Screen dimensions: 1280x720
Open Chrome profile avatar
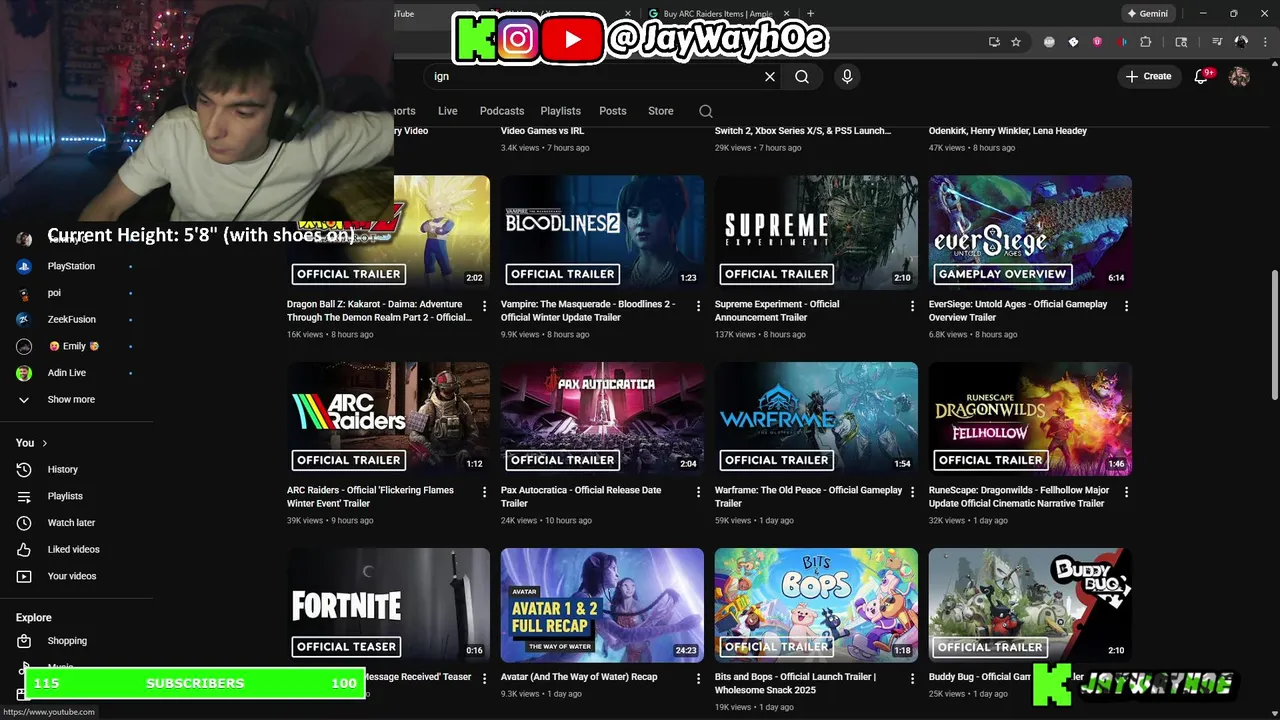(x=1241, y=42)
